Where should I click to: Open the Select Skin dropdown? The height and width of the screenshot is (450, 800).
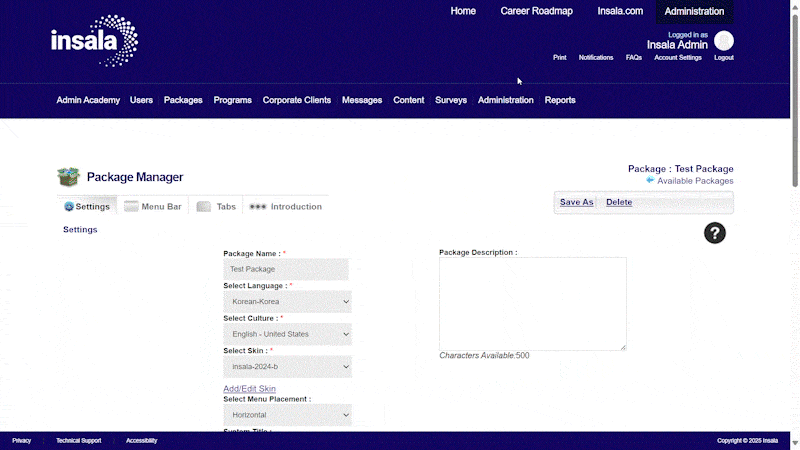point(287,367)
